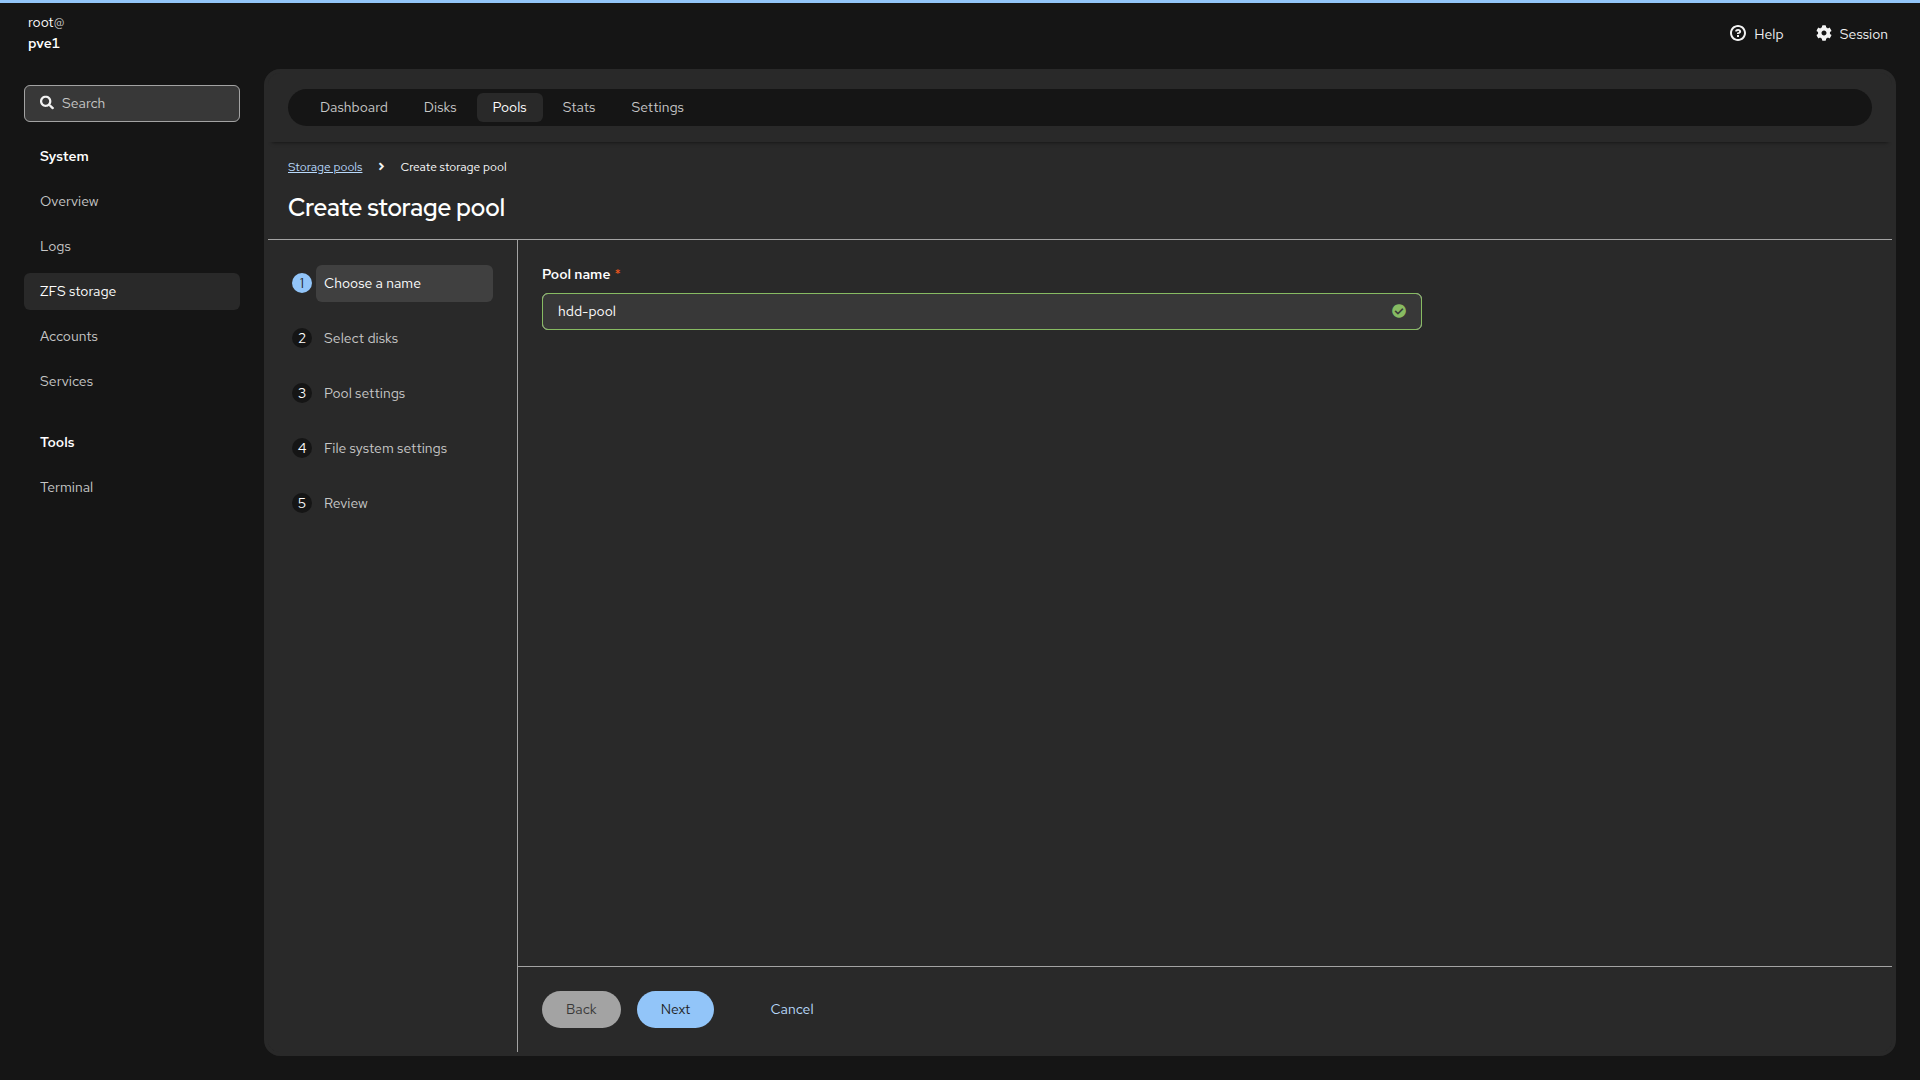The width and height of the screenshot is (1920, 1080).
Task: Cancel the storage pool creation
Action: (791, 1010)
